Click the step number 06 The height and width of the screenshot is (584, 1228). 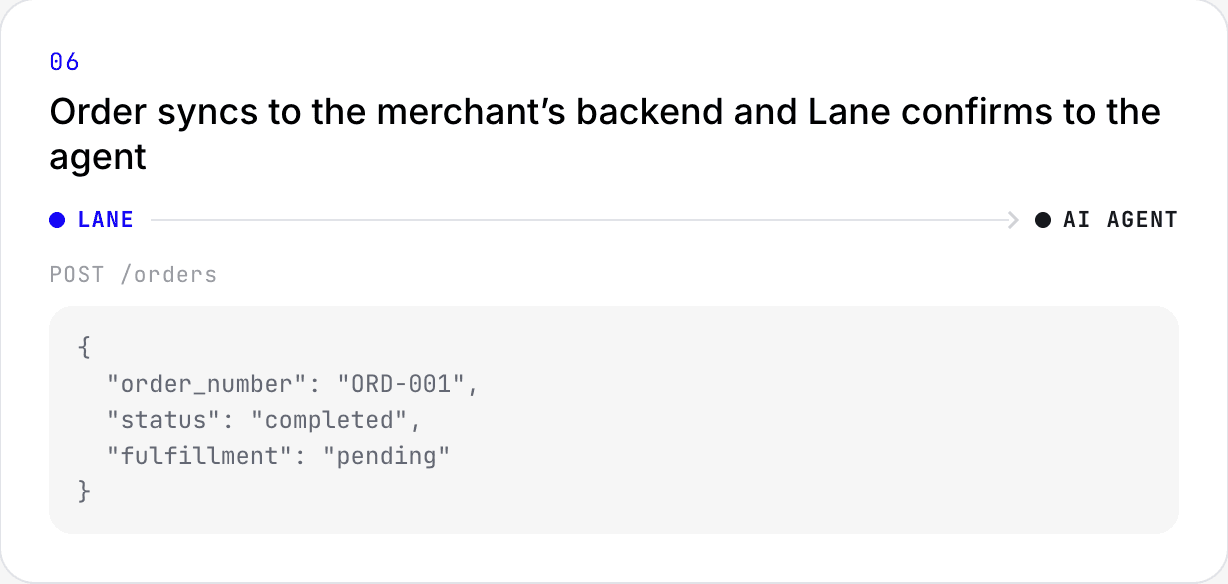click(x=64, y=62)
